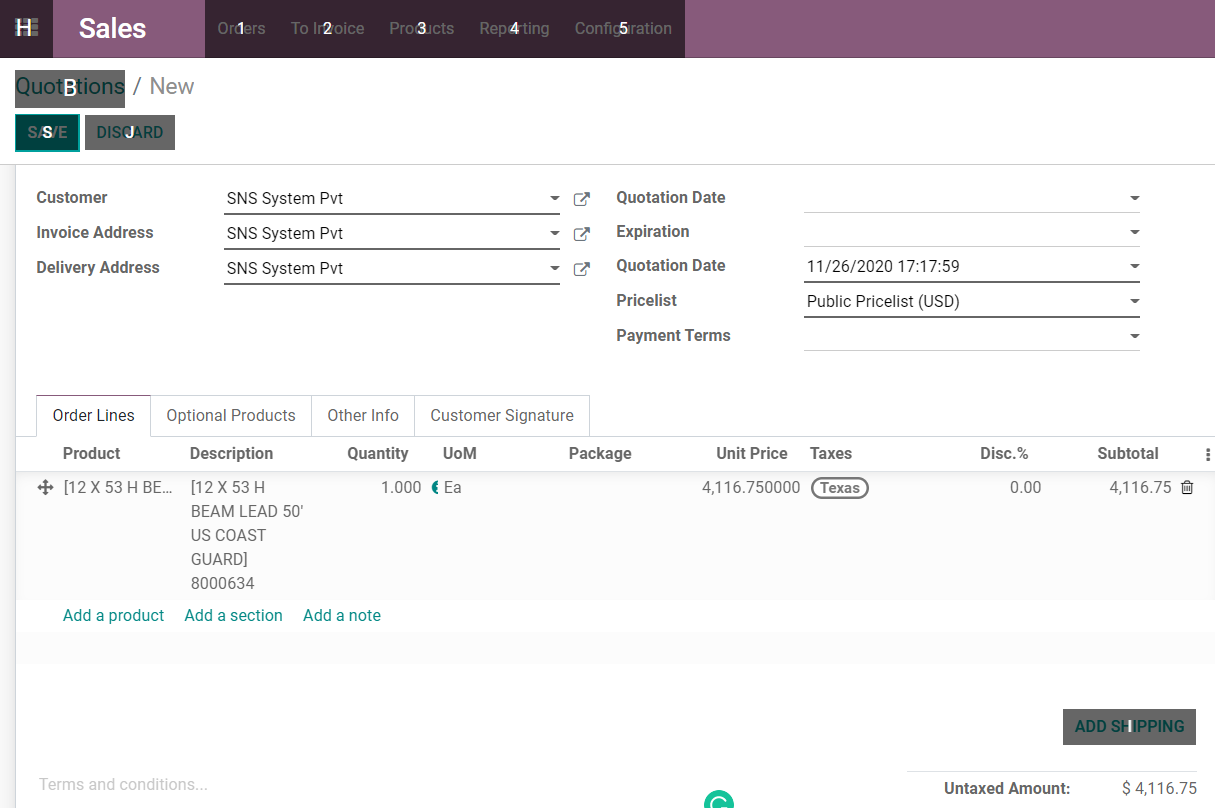
Task: Switch to the Customer Signature tab
Action: tap(502, 415)
